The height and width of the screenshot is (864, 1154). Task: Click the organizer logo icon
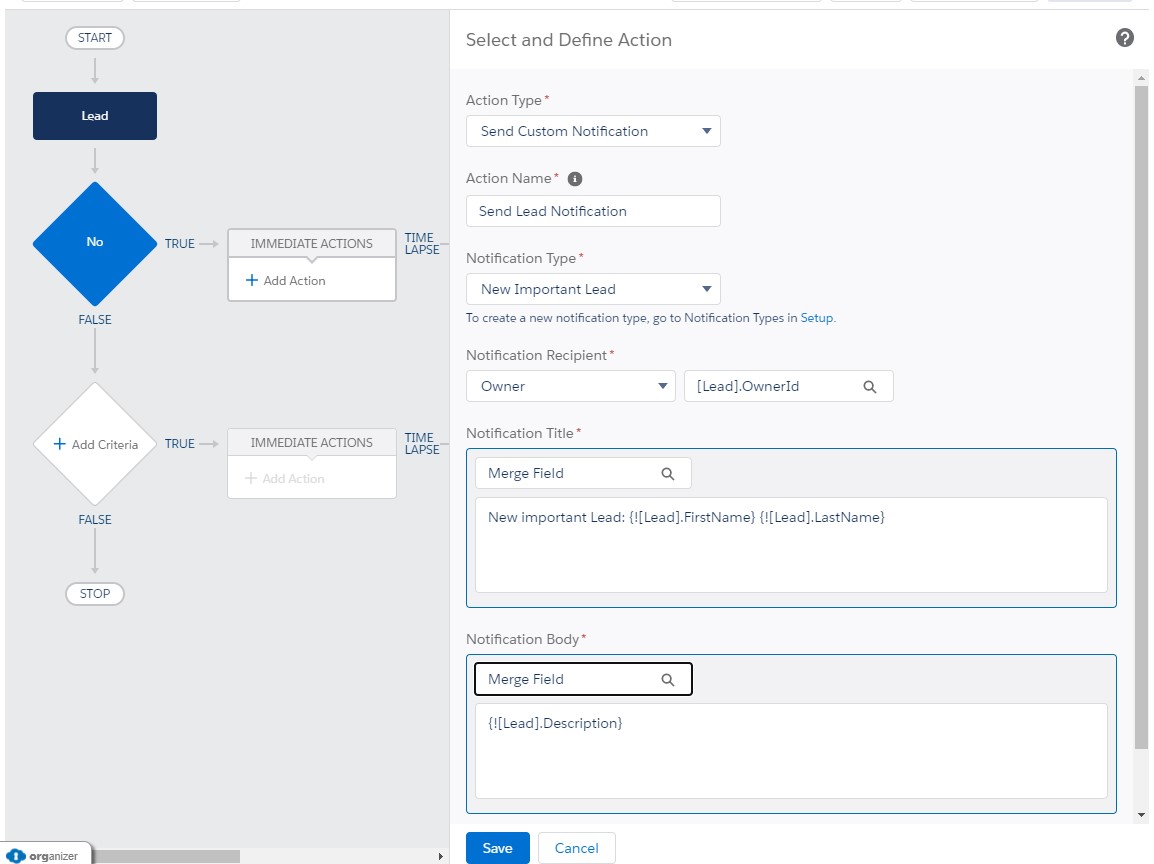pos(15,856)
